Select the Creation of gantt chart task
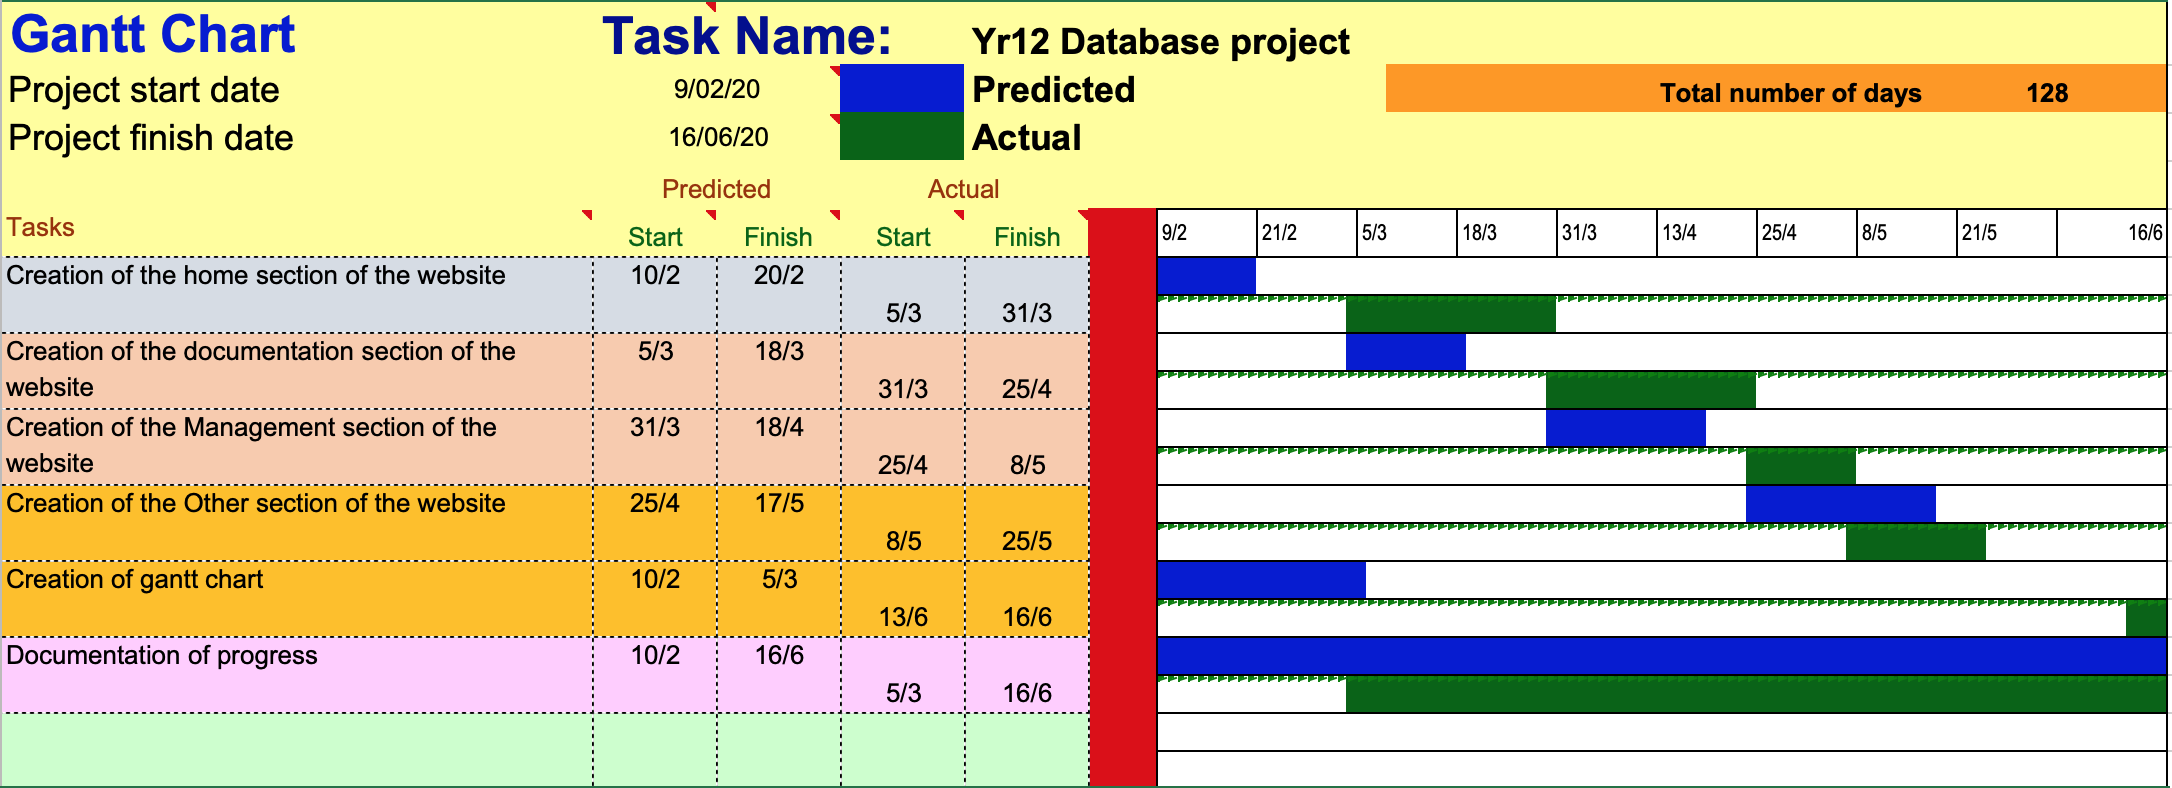 (x=297, y=599)
